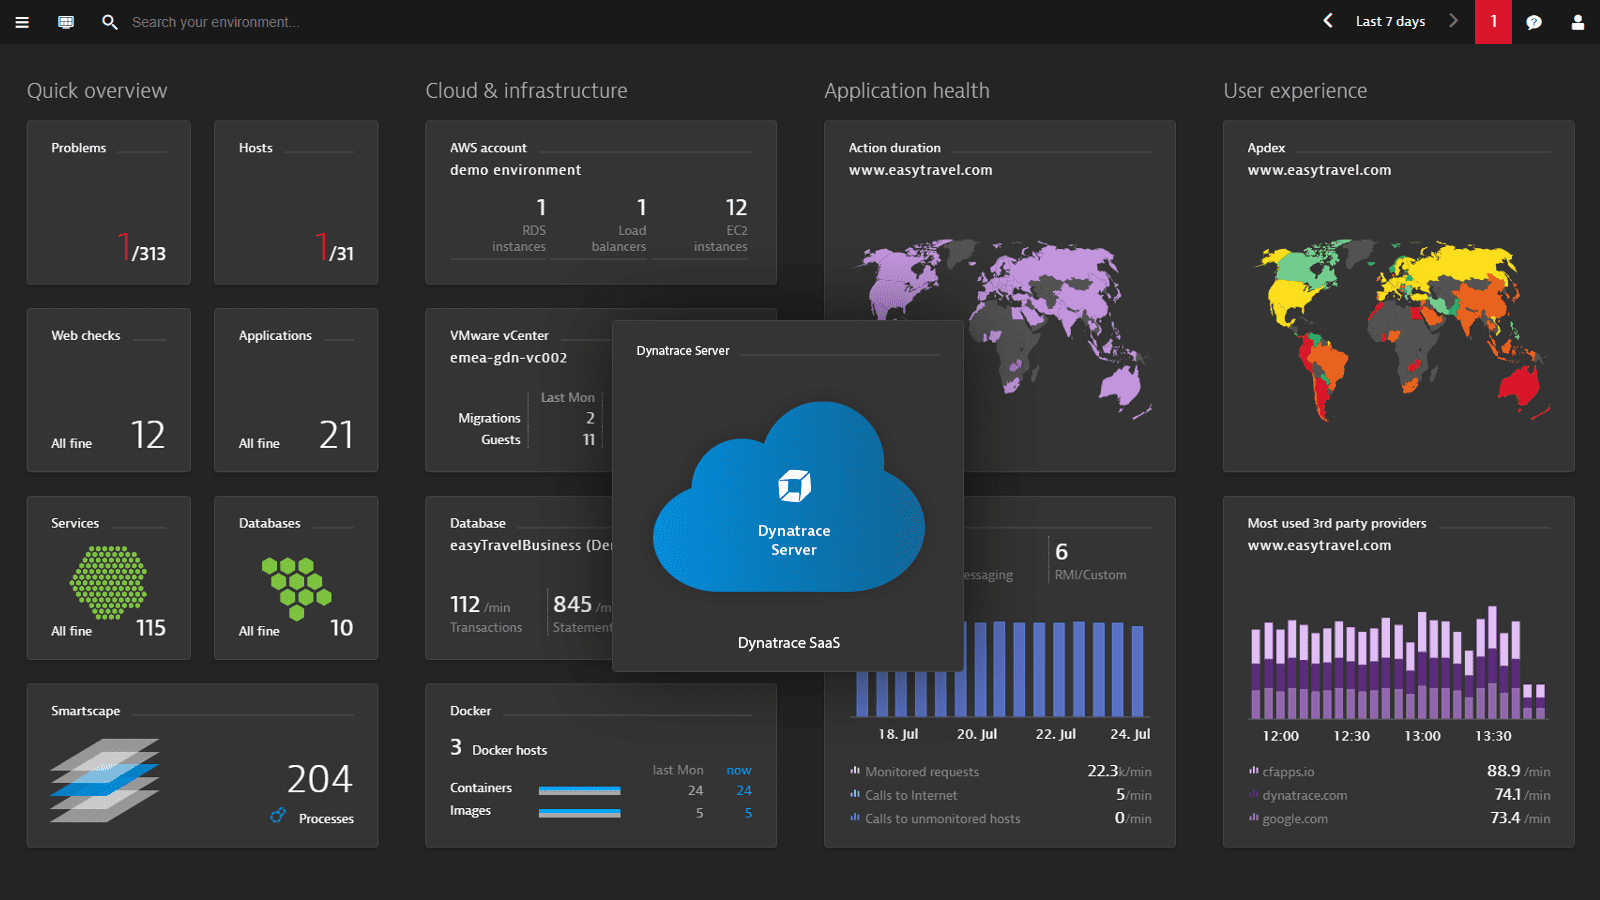Screen dimensions: 1600x900
Task: Open the red problems indicator showing 1
Action: tap(1494, 22)
